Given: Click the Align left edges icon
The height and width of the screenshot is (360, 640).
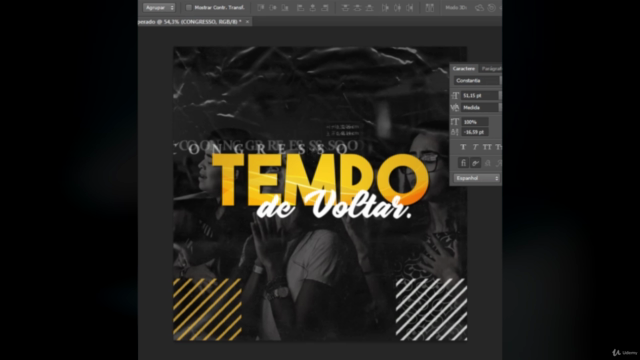Looking at the screenshot, I should click(300, 8).
